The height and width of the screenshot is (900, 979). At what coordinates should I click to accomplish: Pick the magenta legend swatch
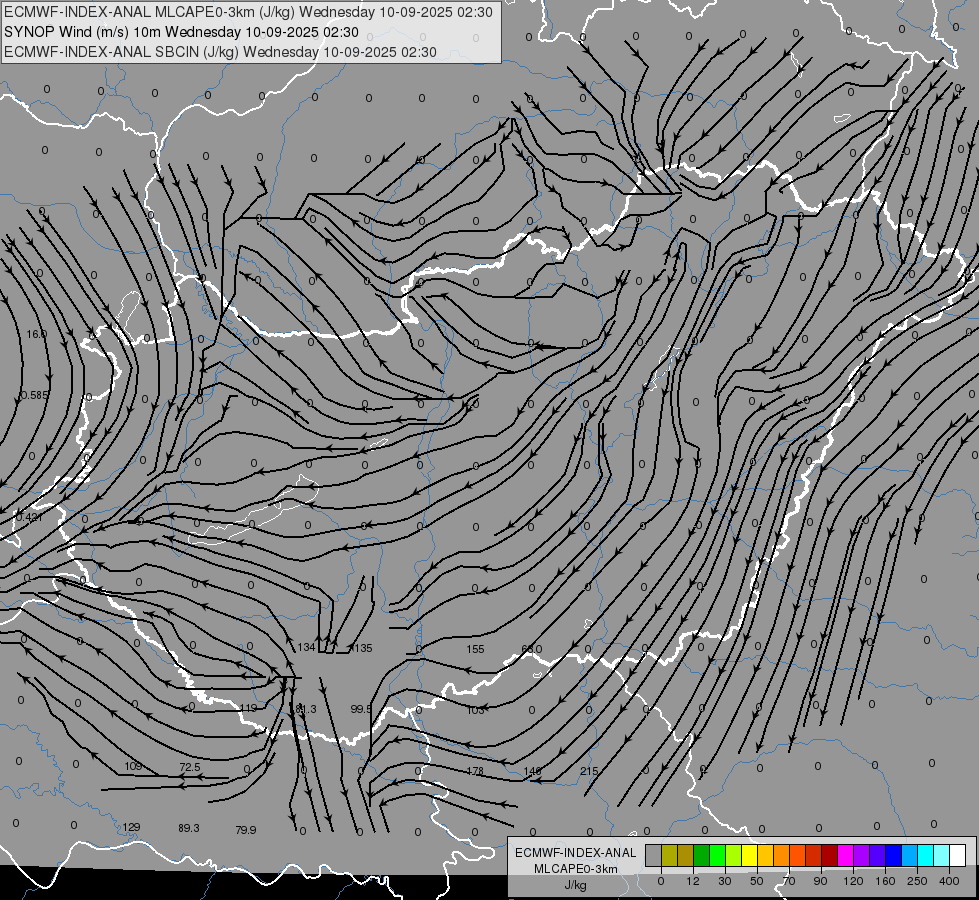point(845,855)
